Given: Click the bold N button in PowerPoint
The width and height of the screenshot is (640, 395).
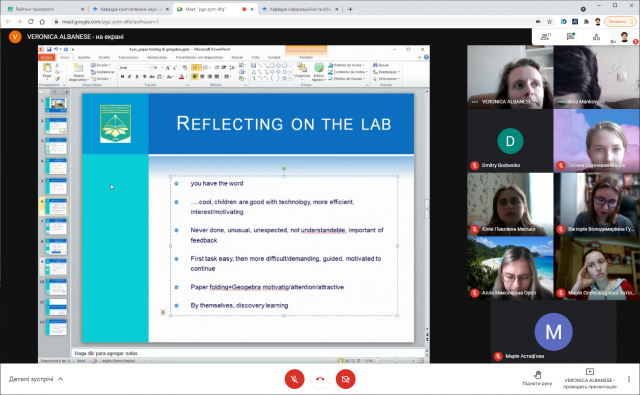Looking at the screenshot, I should 122,77.
